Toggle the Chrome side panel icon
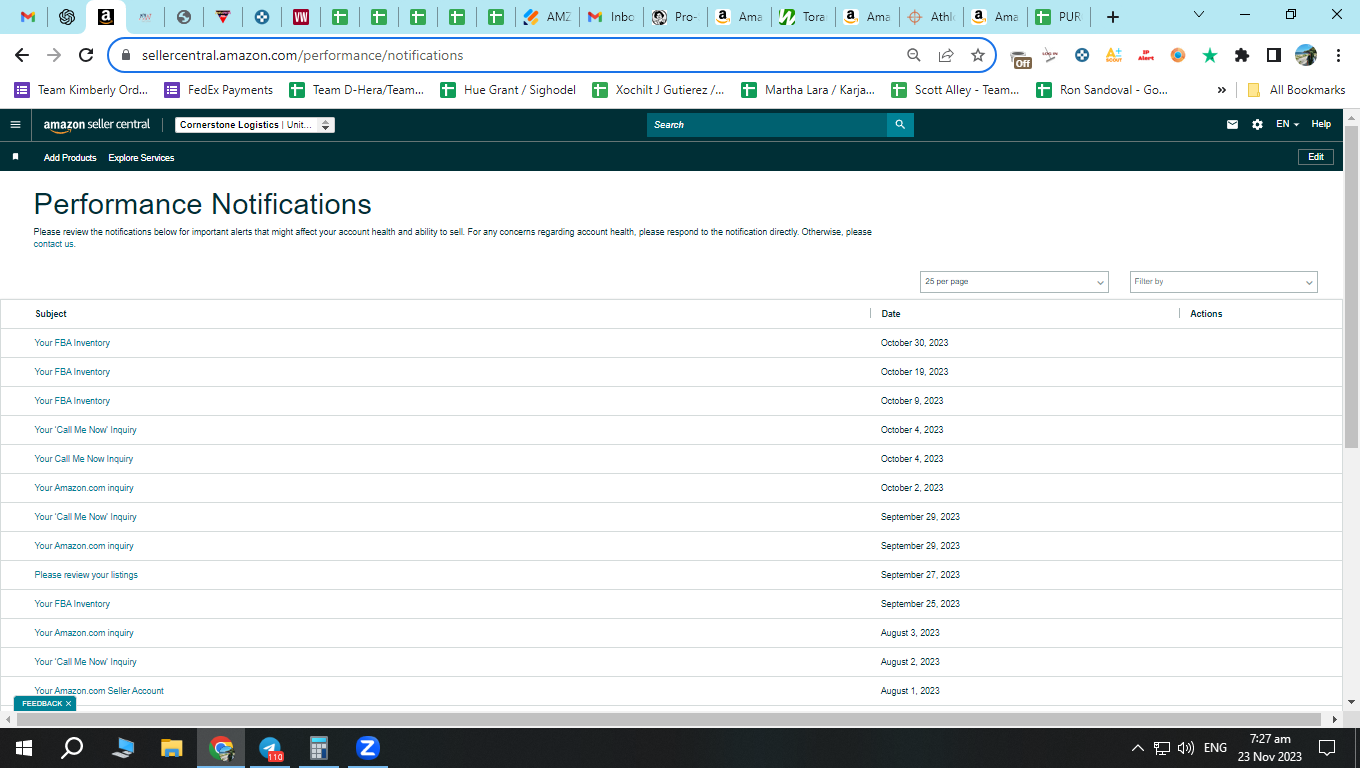 pos(1274,55)
